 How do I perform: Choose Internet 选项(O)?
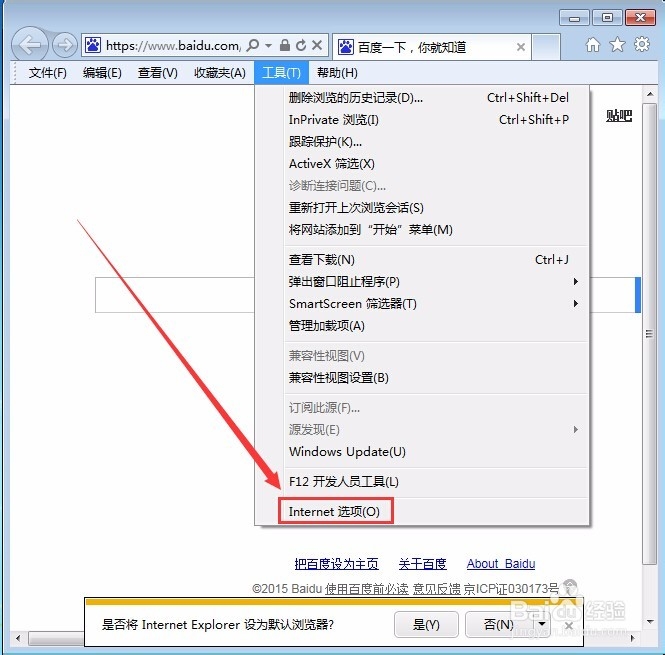[x=422, y=512]
